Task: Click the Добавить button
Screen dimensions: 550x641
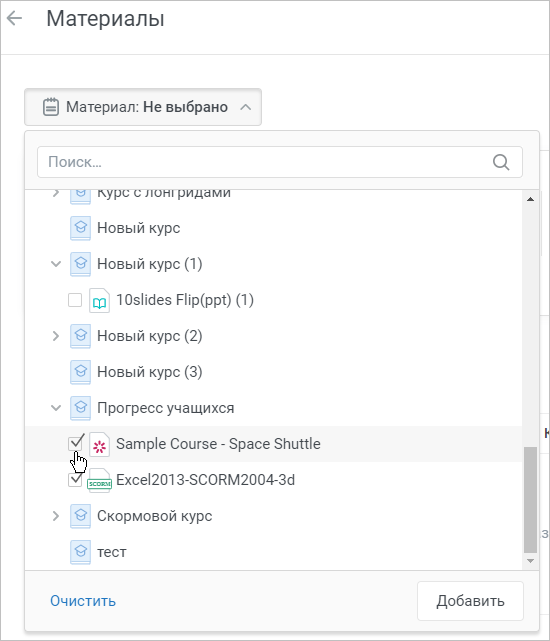Action: click(470, 601)
